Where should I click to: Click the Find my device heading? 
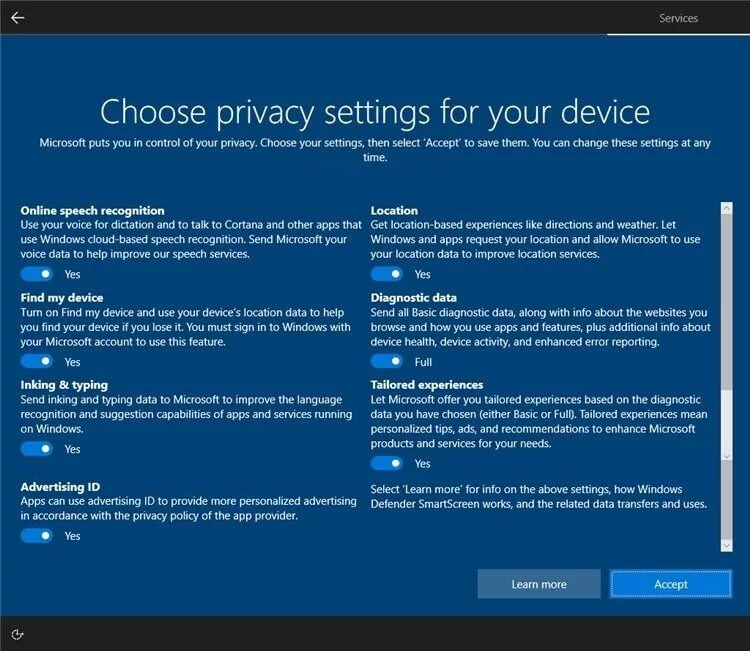click(x=62, y=298)
